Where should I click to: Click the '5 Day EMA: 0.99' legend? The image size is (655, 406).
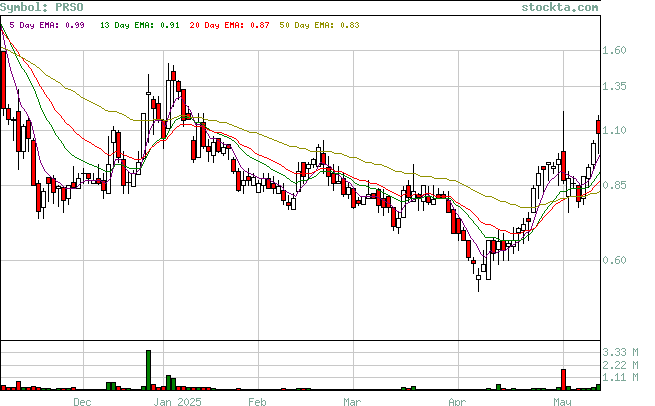point(47,25)
